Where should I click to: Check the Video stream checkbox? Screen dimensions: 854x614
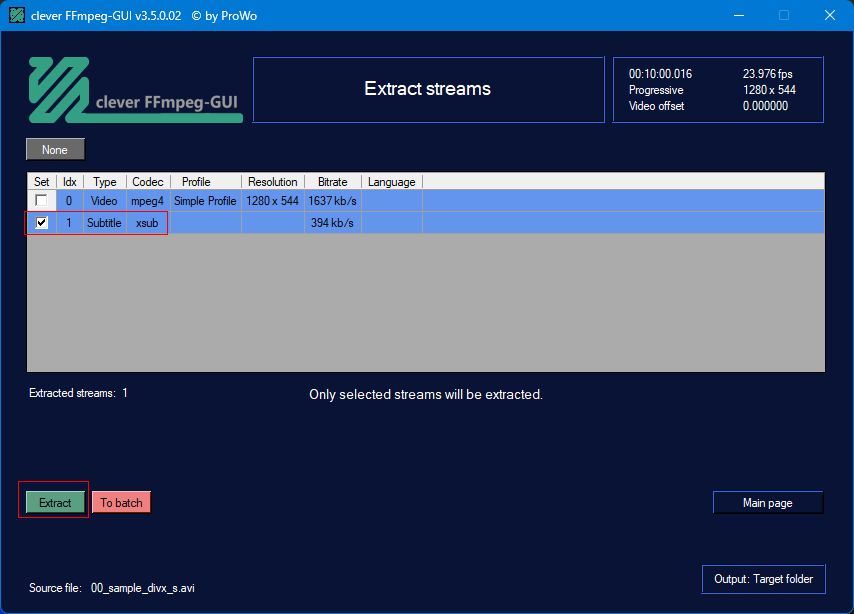[41, 200]
